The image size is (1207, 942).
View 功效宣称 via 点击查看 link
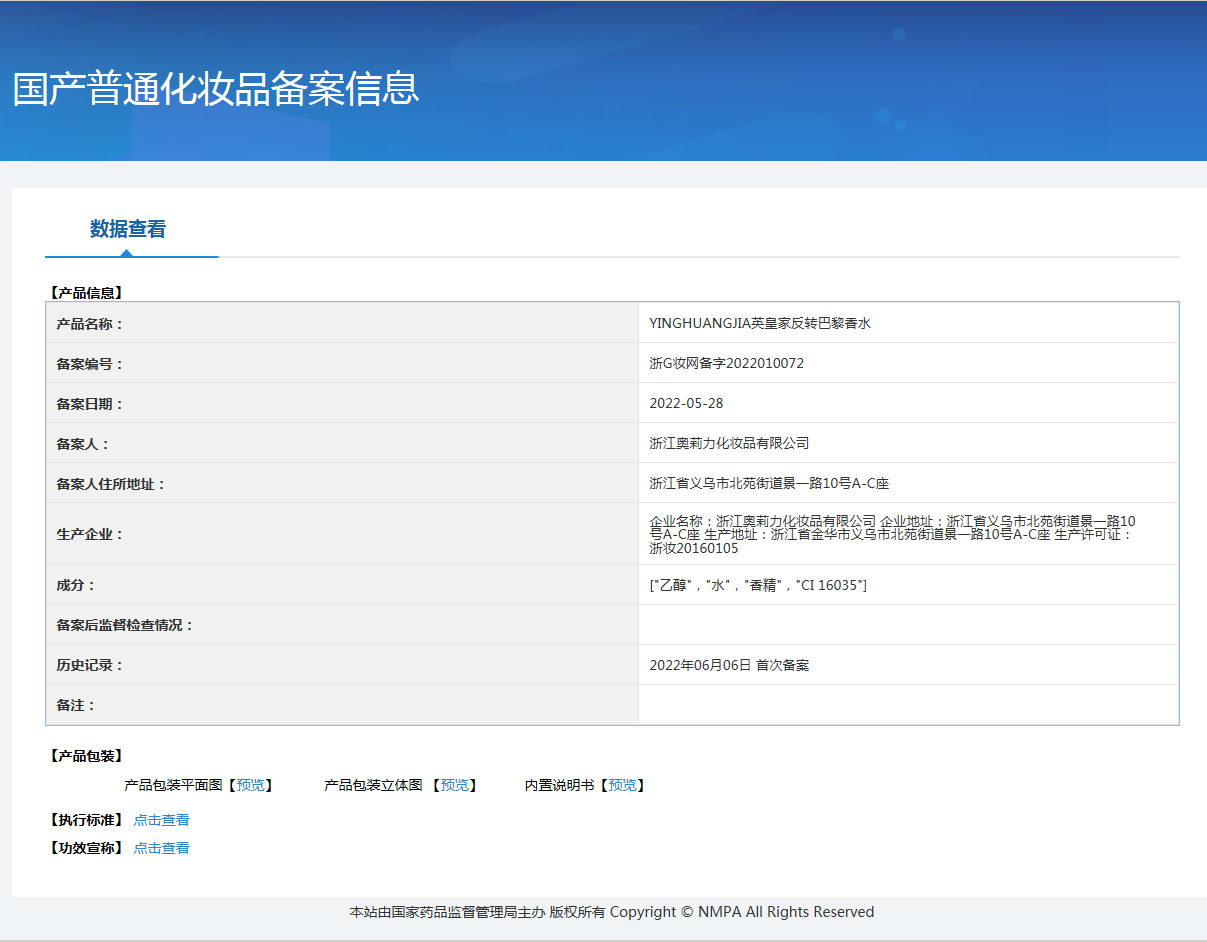pyautogui.click(x=161, y=848)
